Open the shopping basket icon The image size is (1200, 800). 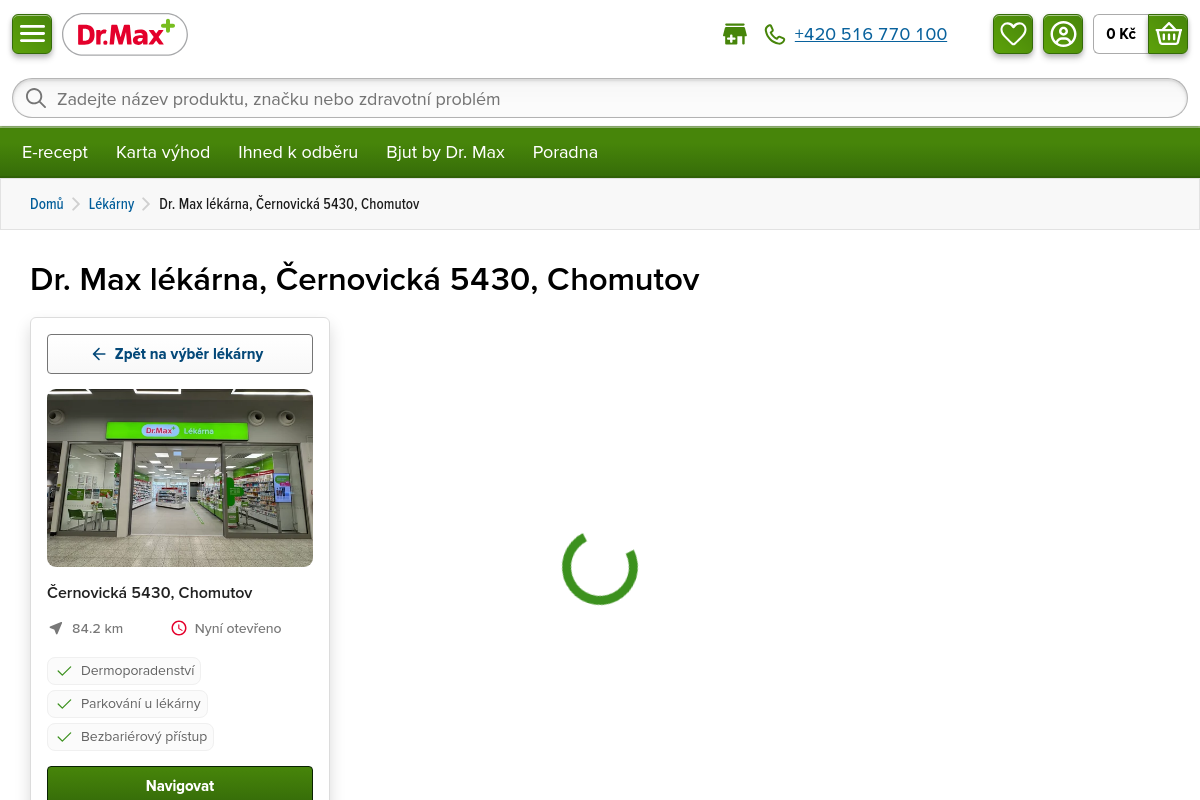tap(1168, 34)
